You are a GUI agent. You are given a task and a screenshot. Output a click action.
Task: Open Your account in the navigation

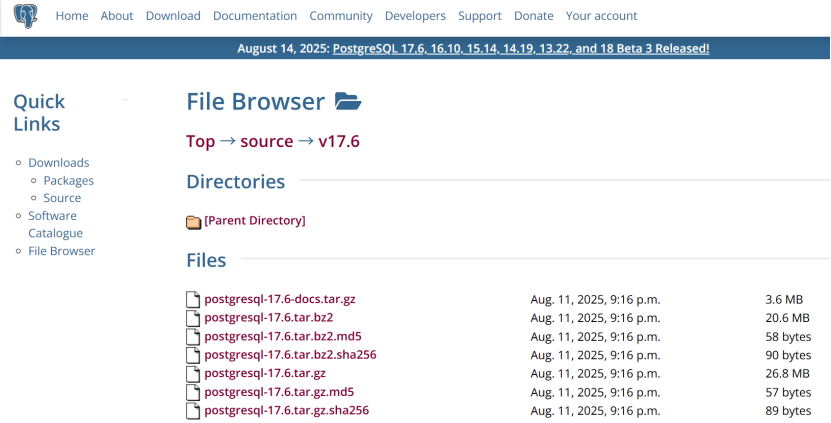click(601, 16)
